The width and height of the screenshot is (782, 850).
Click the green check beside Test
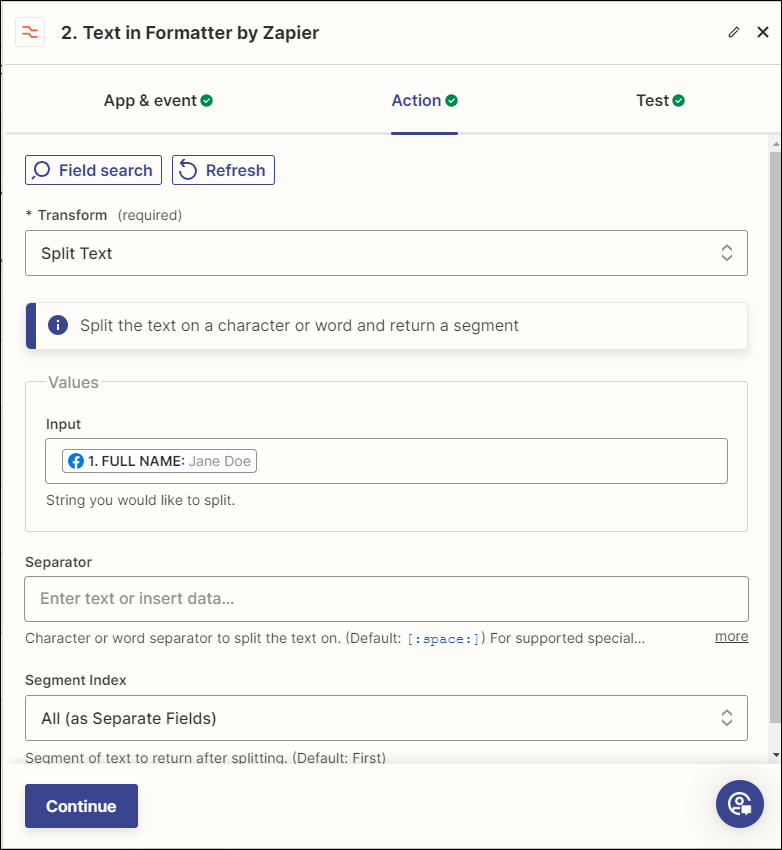(678, 100)
